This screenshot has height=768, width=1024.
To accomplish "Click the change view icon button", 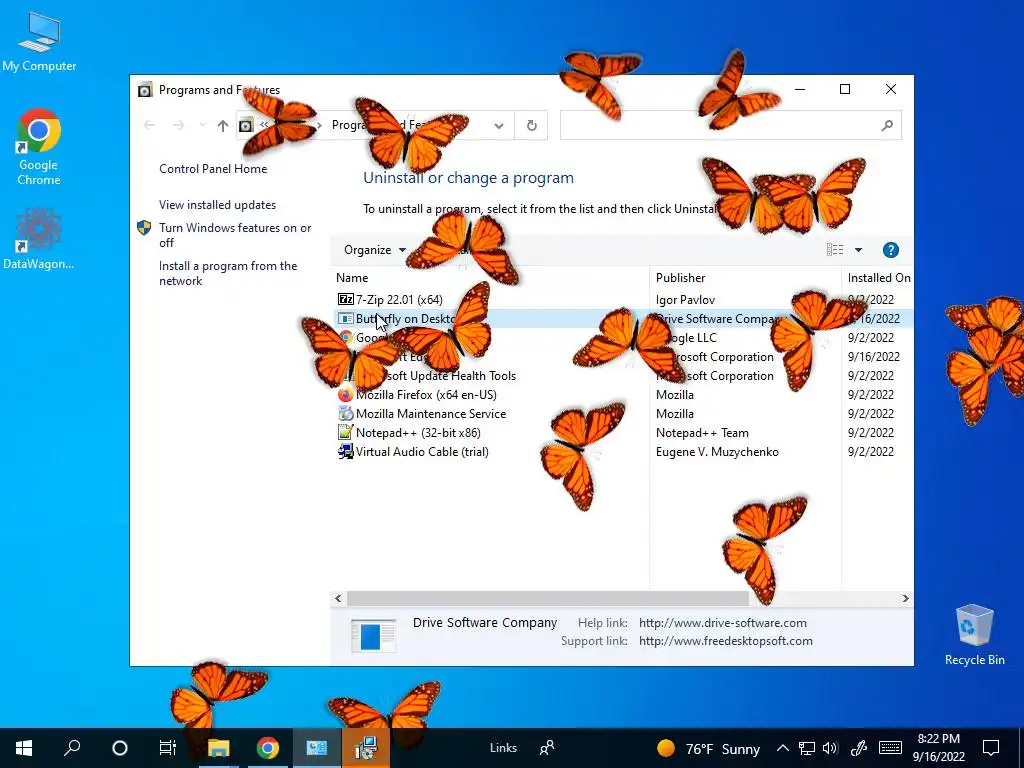I will (835, 250).
